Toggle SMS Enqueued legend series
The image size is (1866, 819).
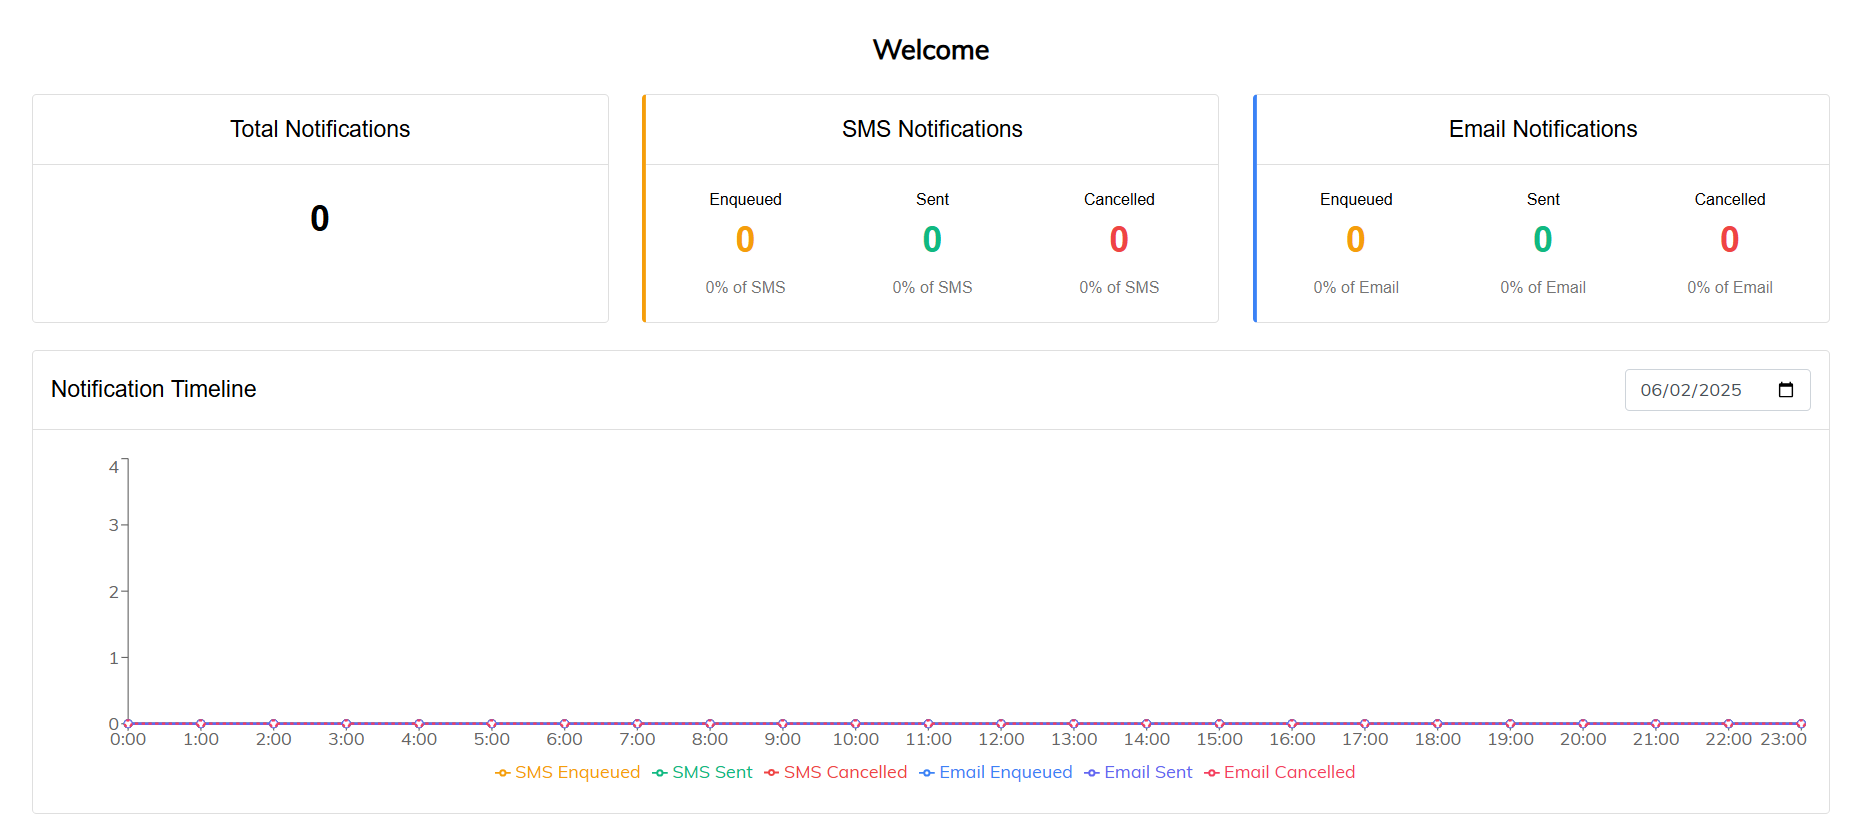(x=567, y=772)
